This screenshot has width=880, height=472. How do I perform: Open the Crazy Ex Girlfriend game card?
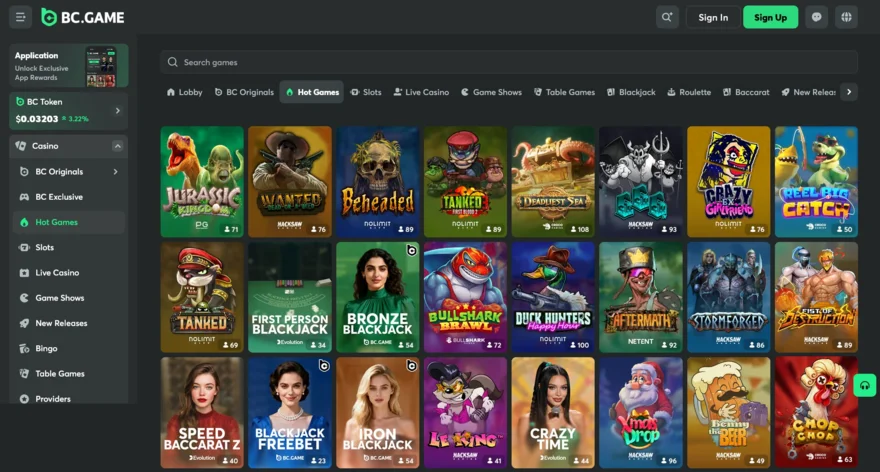point(728,182)
